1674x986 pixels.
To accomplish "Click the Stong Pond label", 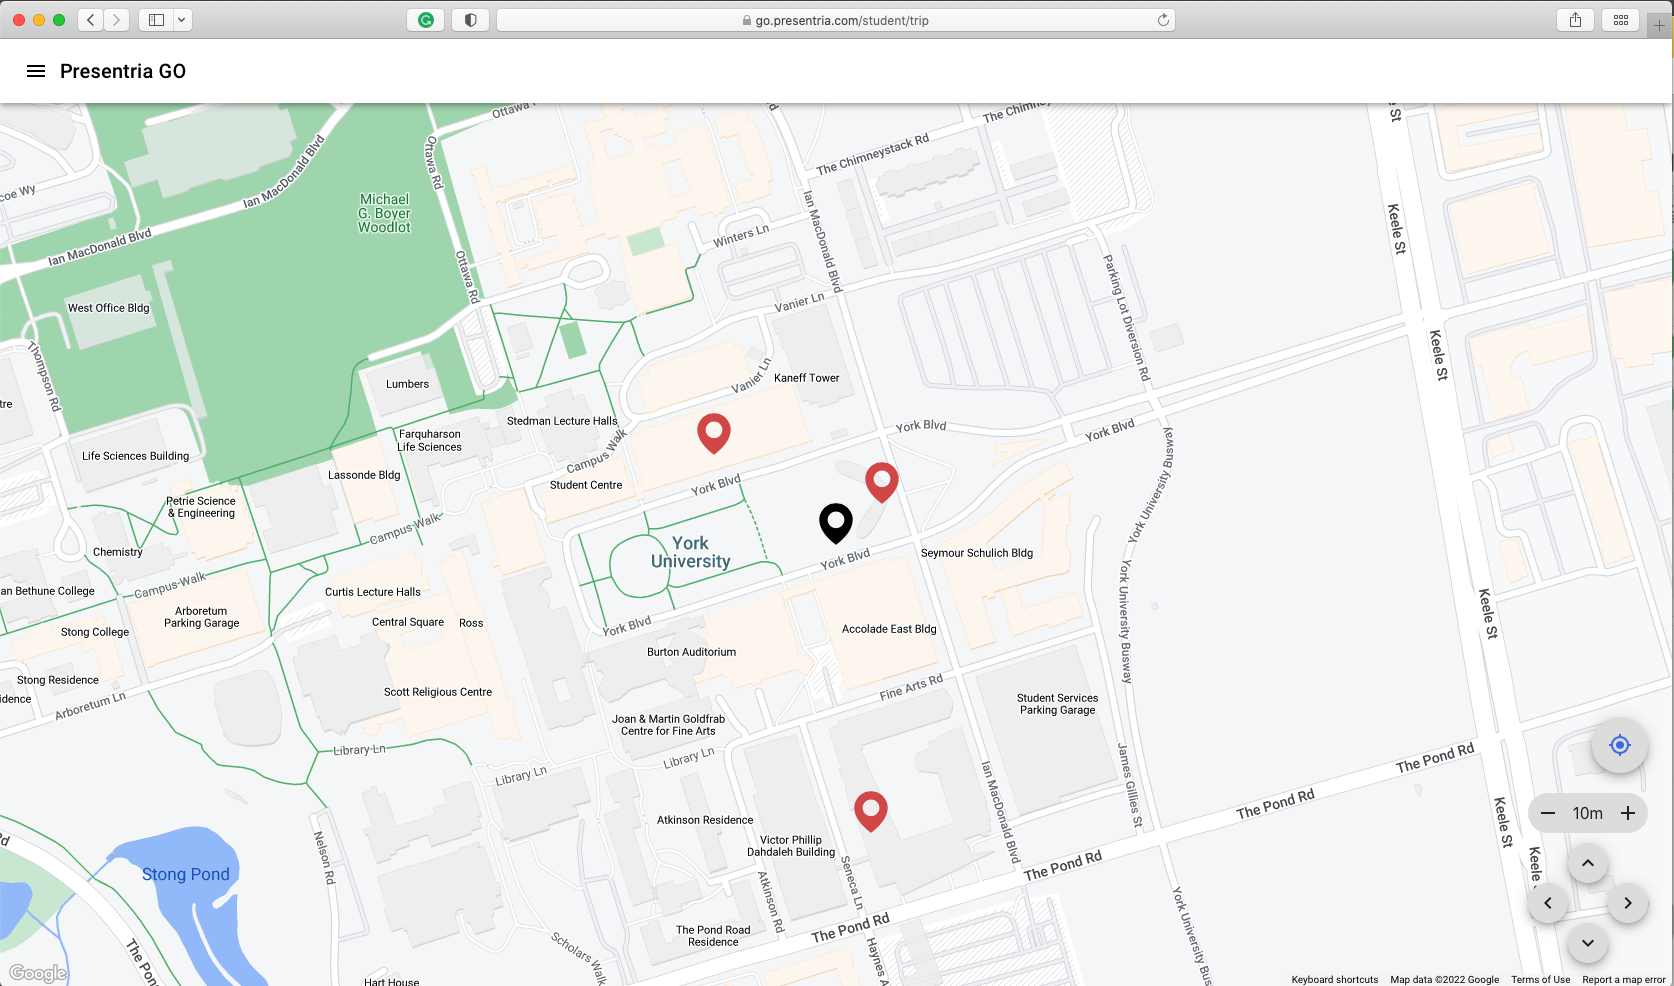I will pos(186,874).
